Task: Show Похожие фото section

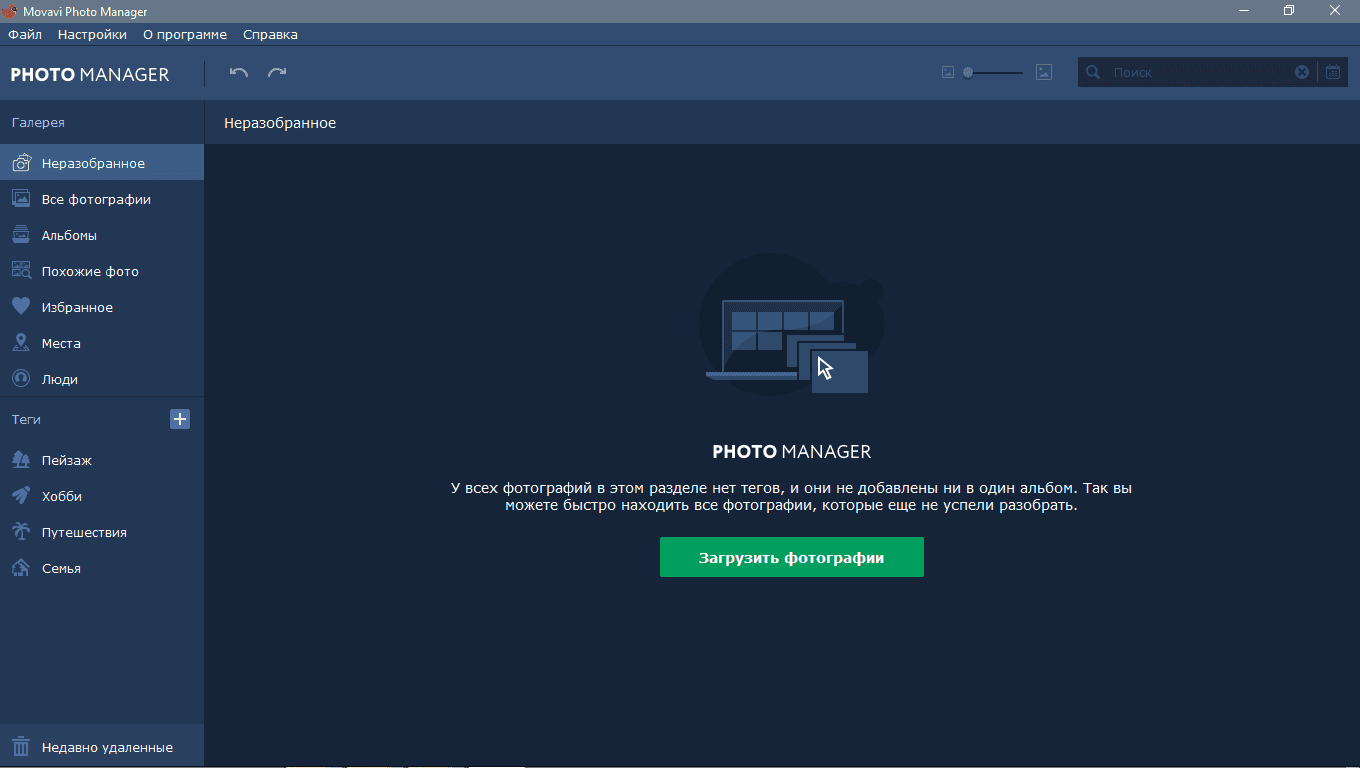Action: pyautogui.click(x=102, y=271)
